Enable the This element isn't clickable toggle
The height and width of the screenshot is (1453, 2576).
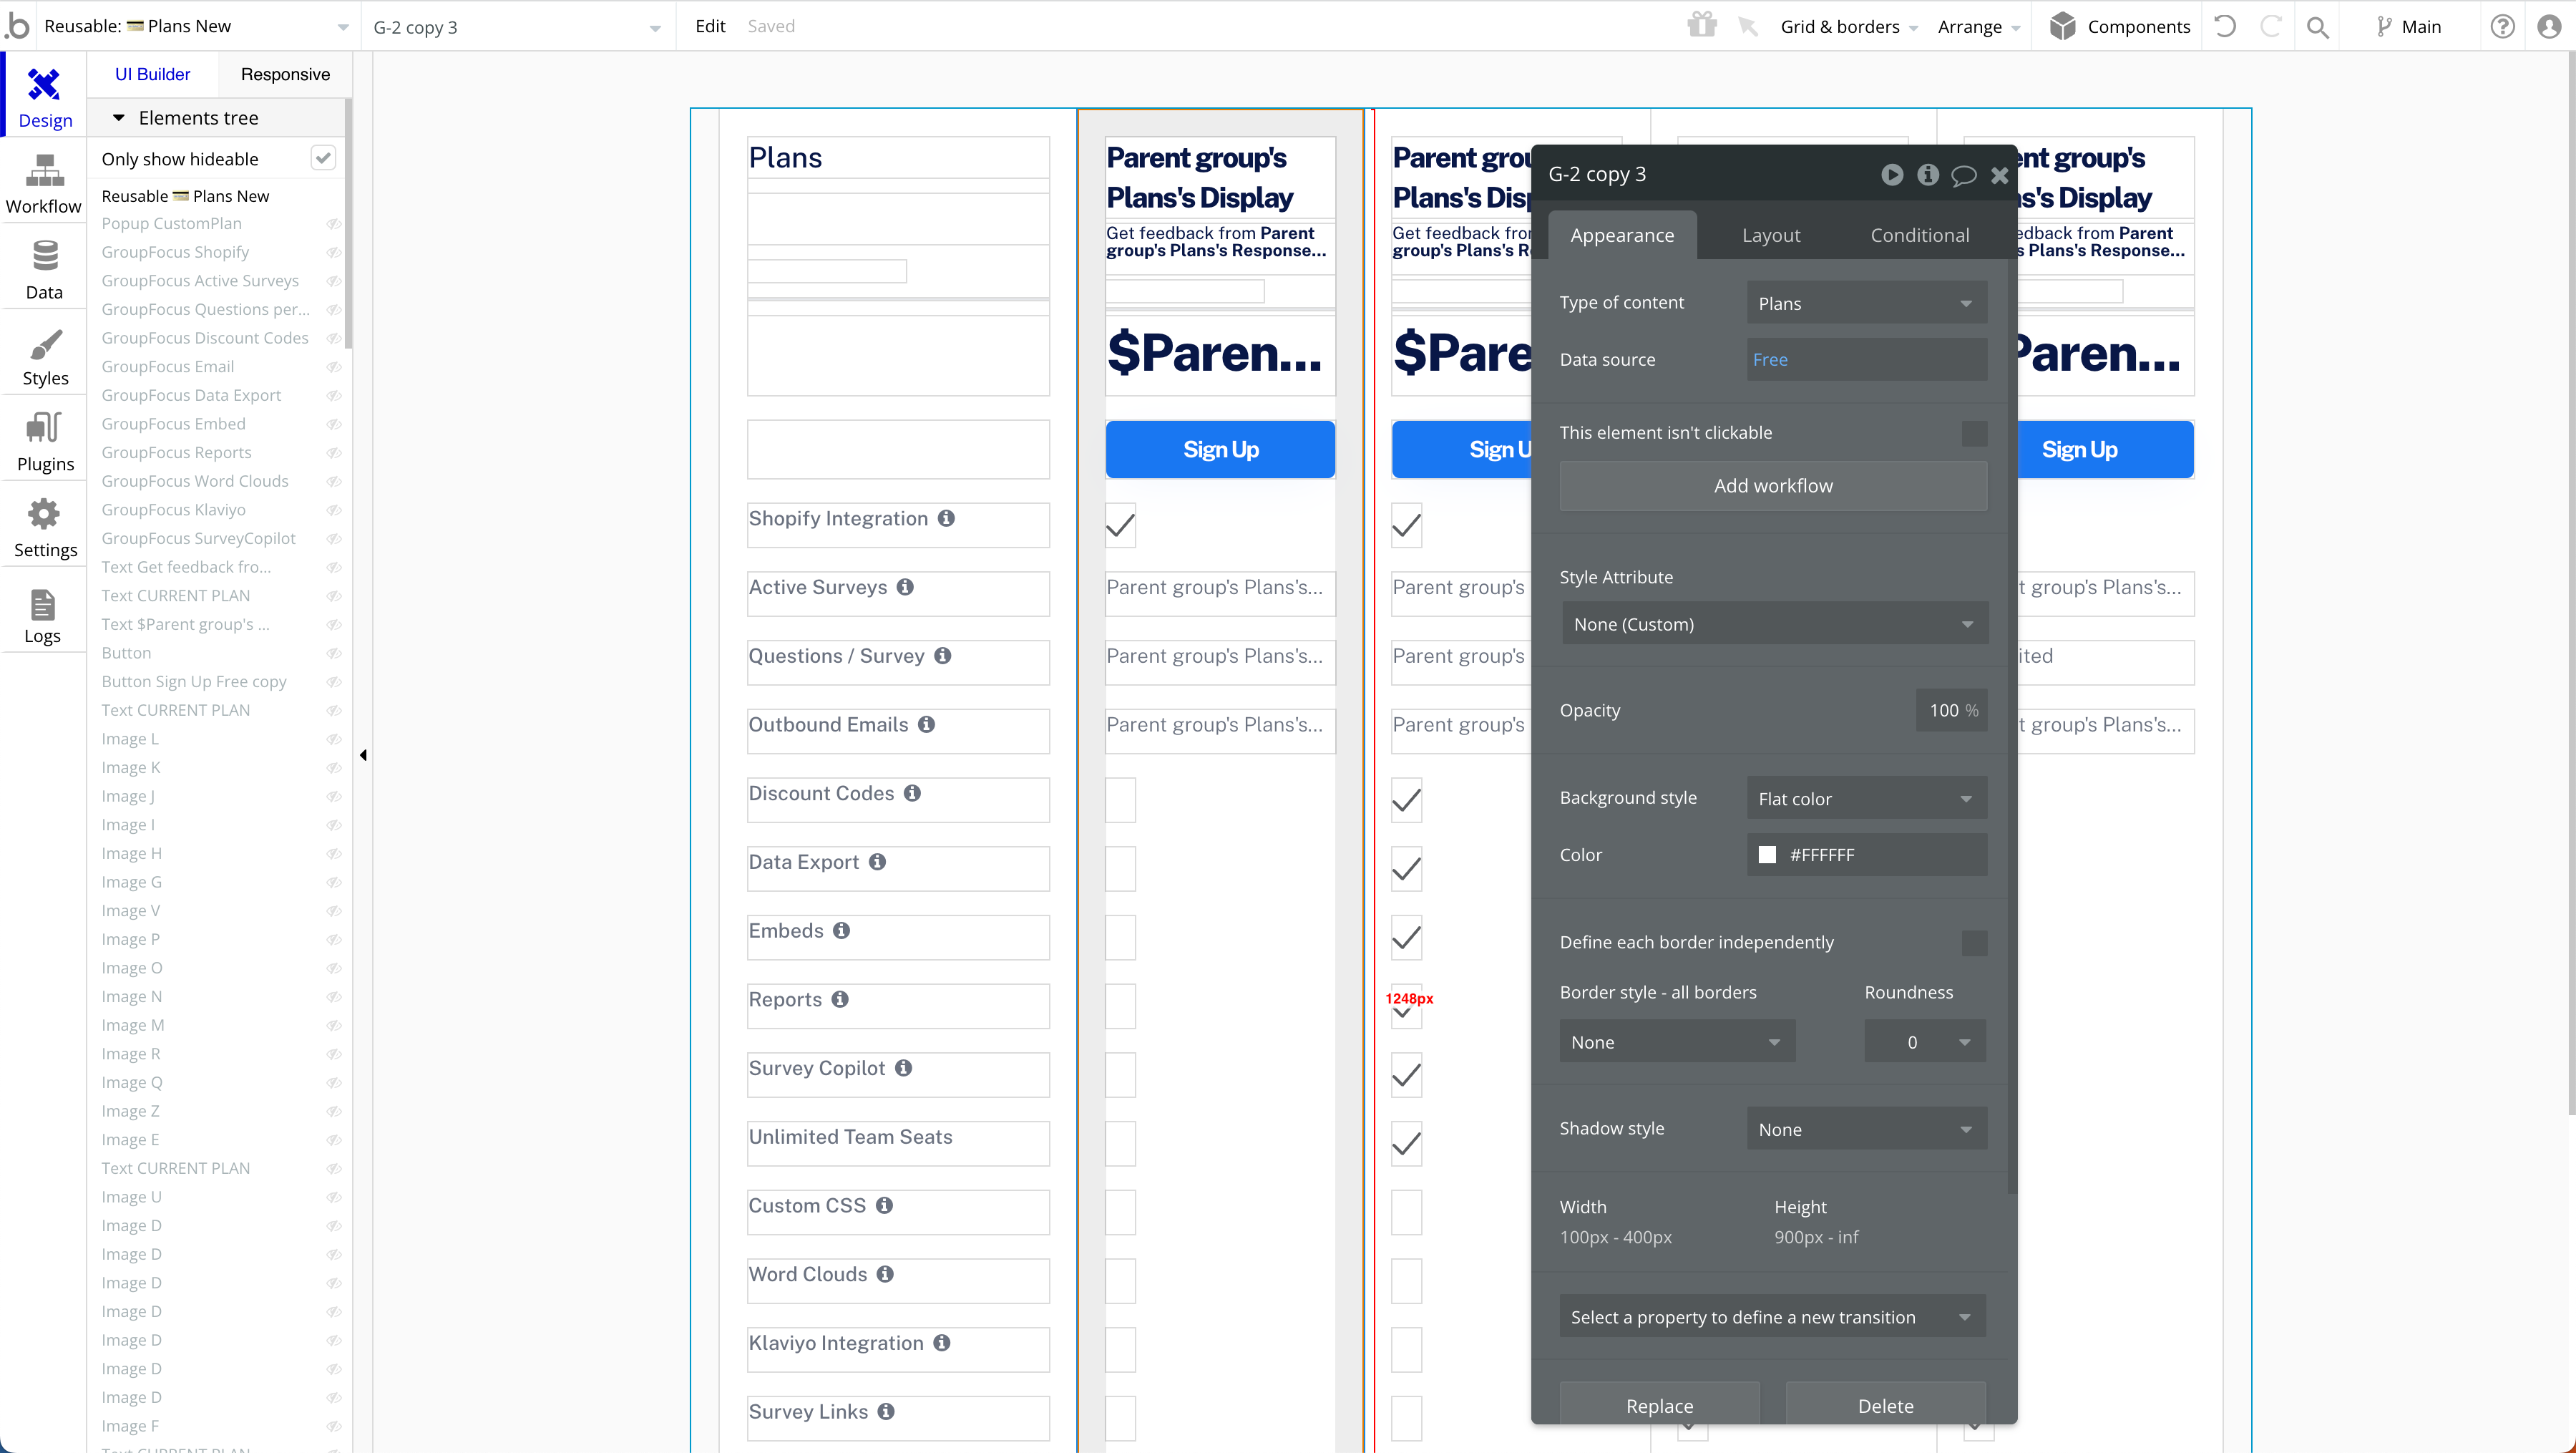(1973, 432)
